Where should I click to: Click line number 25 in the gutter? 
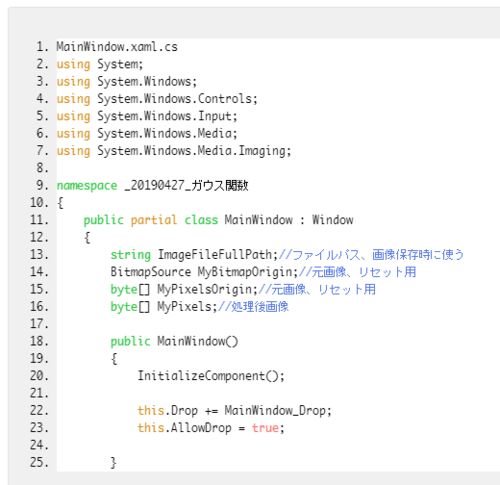(39, 463)
